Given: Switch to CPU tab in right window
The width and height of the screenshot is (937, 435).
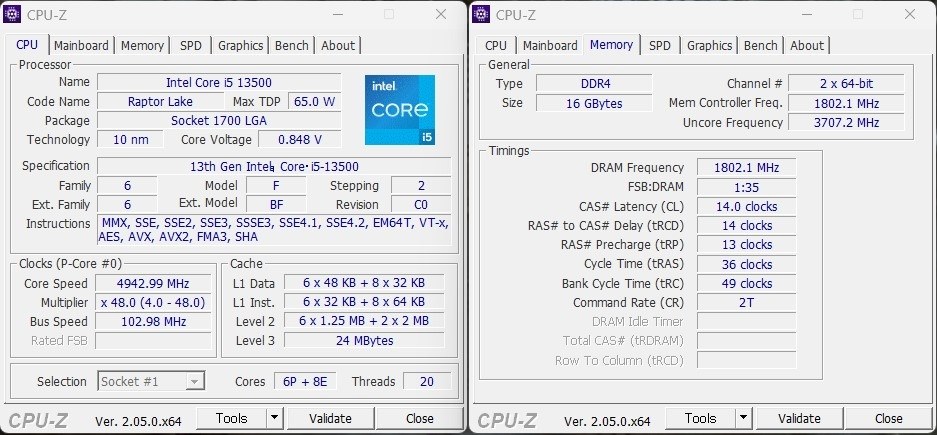Looking at the screenshot, I should click(x=496, y=45).
